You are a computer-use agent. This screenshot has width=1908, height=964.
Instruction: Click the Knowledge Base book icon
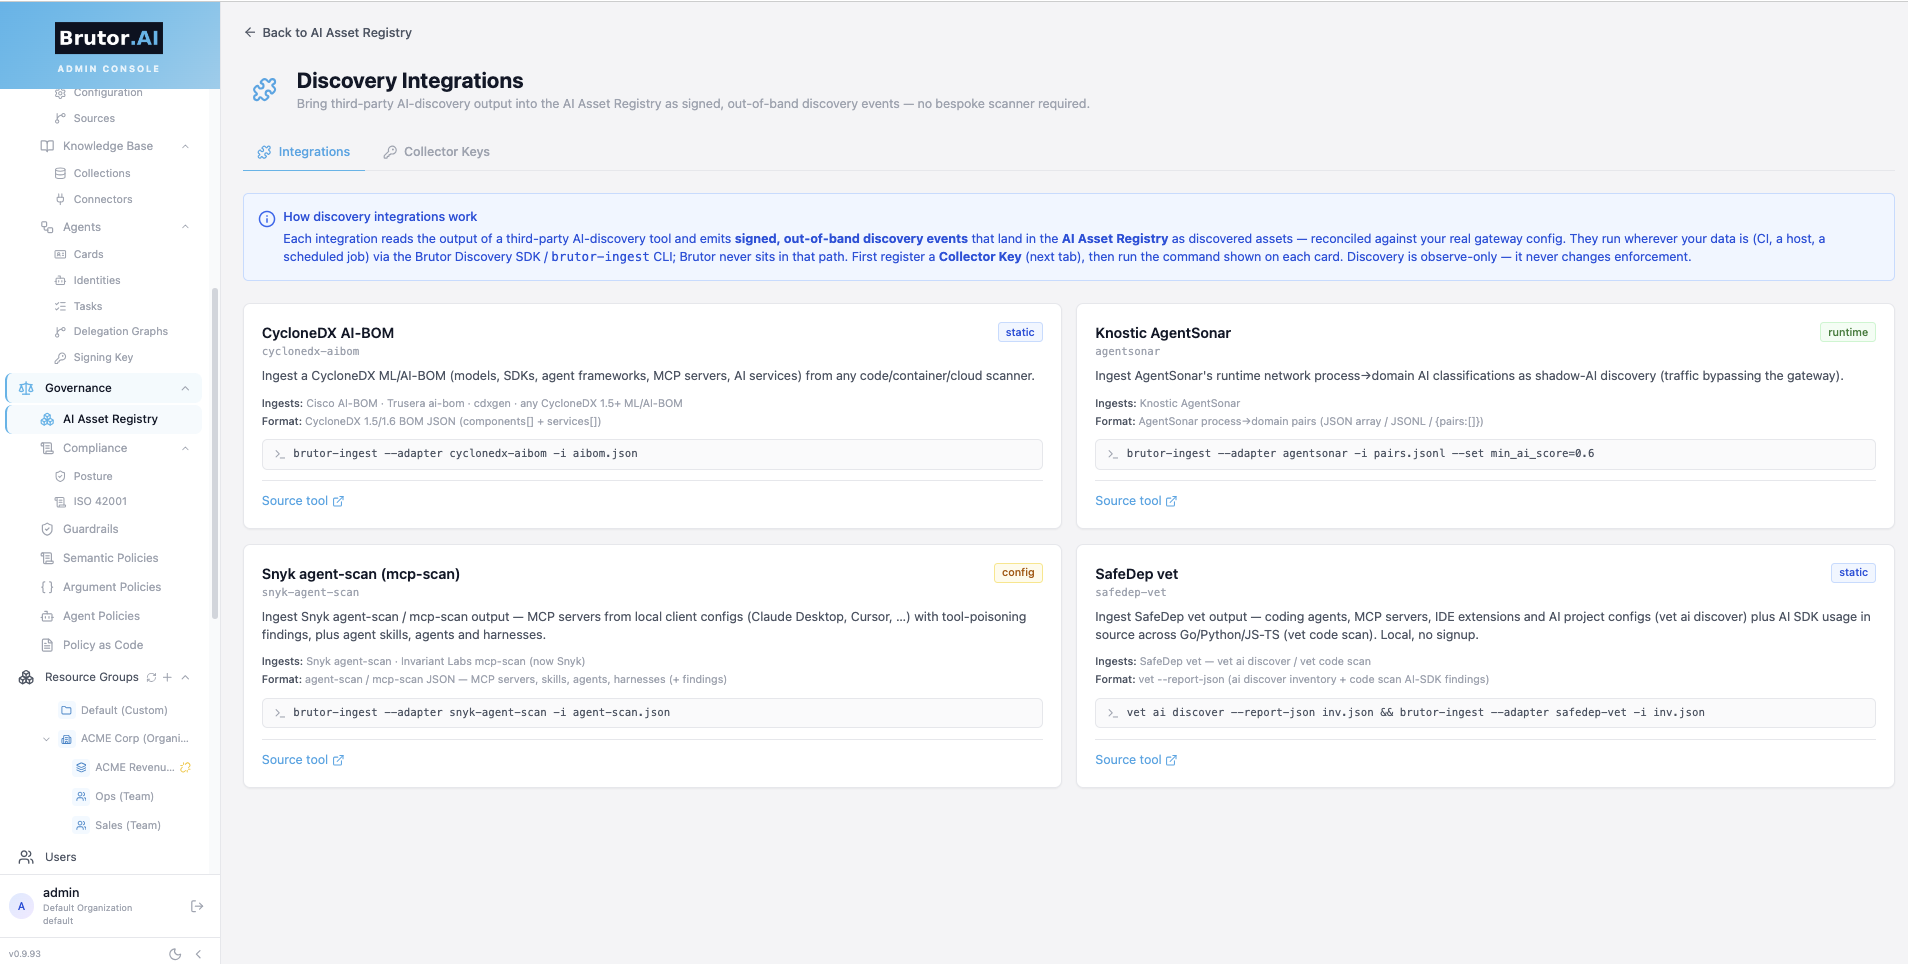coord(47,146)
